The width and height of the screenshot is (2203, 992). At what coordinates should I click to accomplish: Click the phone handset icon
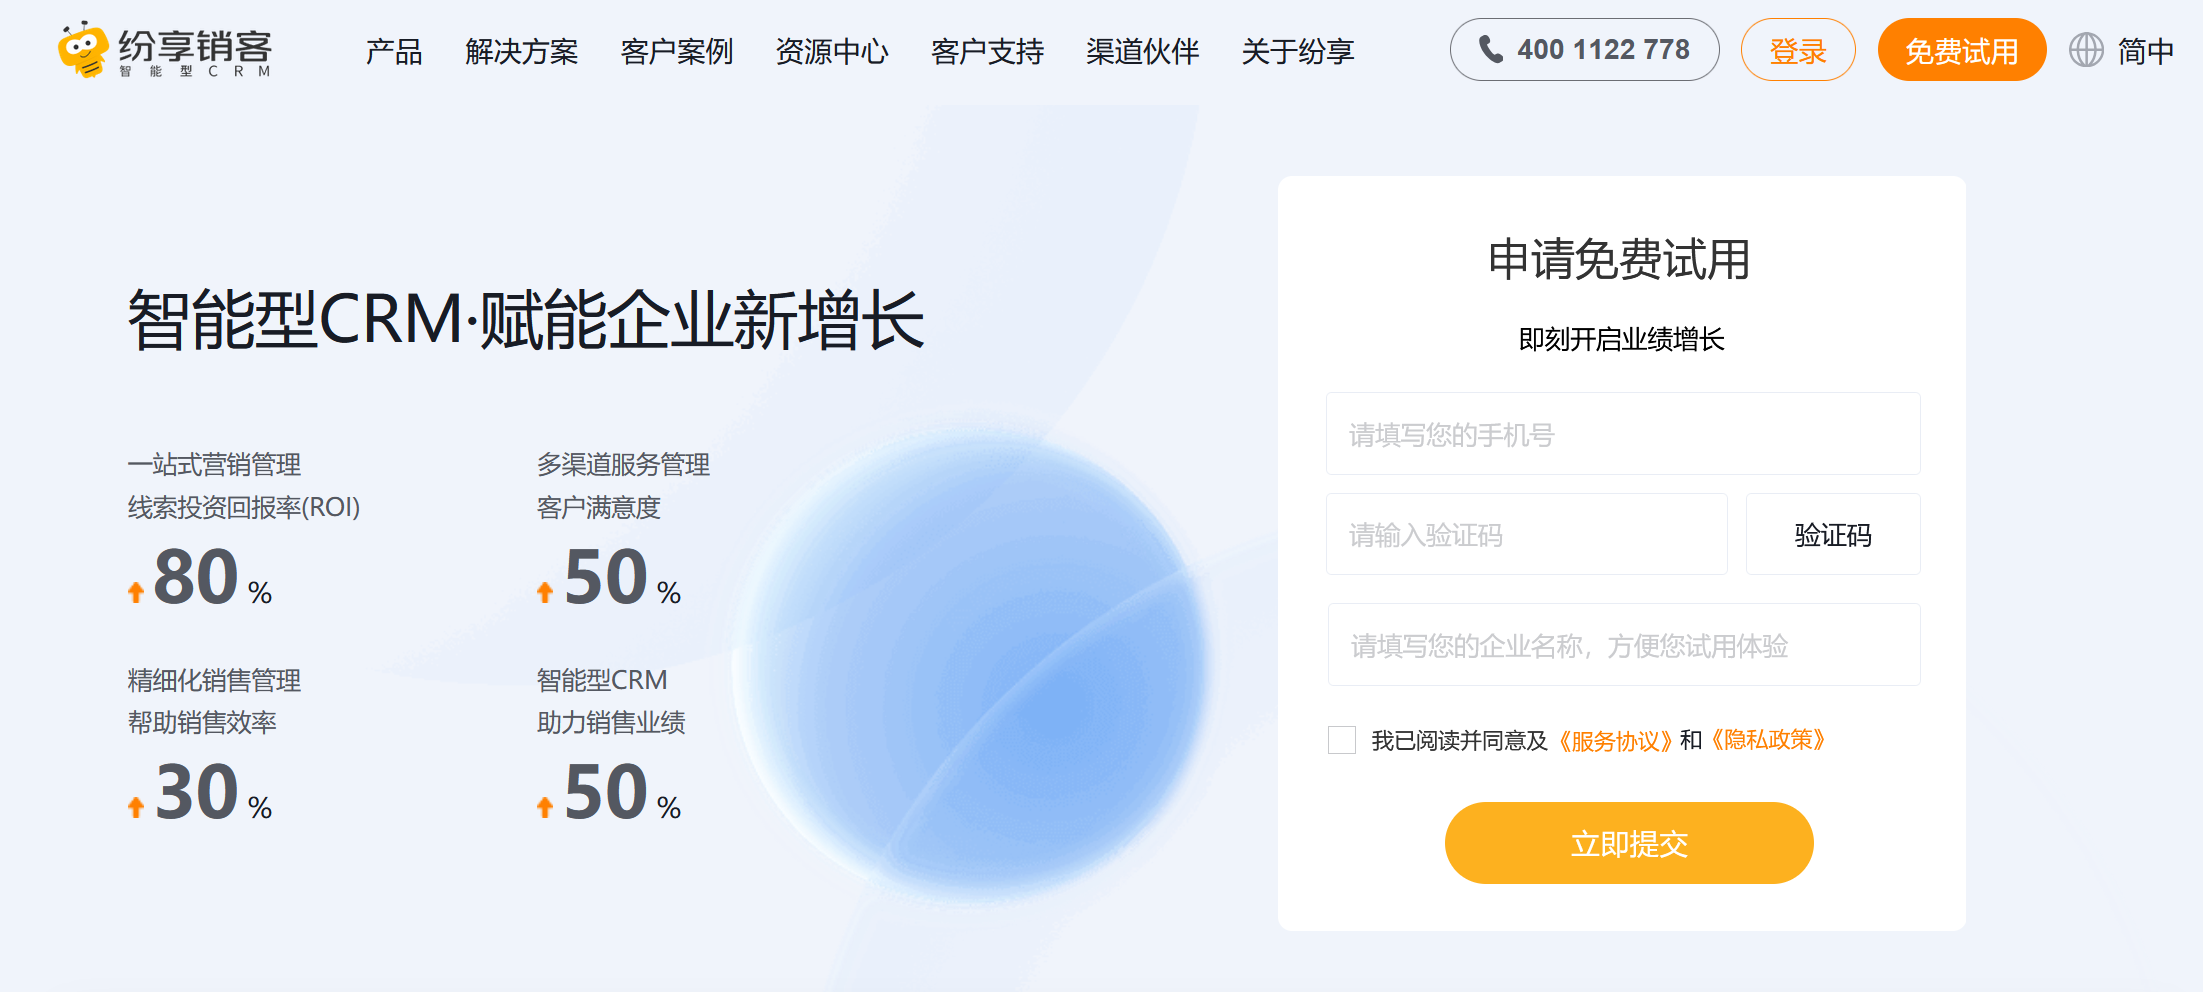[x=1490, y=50]
